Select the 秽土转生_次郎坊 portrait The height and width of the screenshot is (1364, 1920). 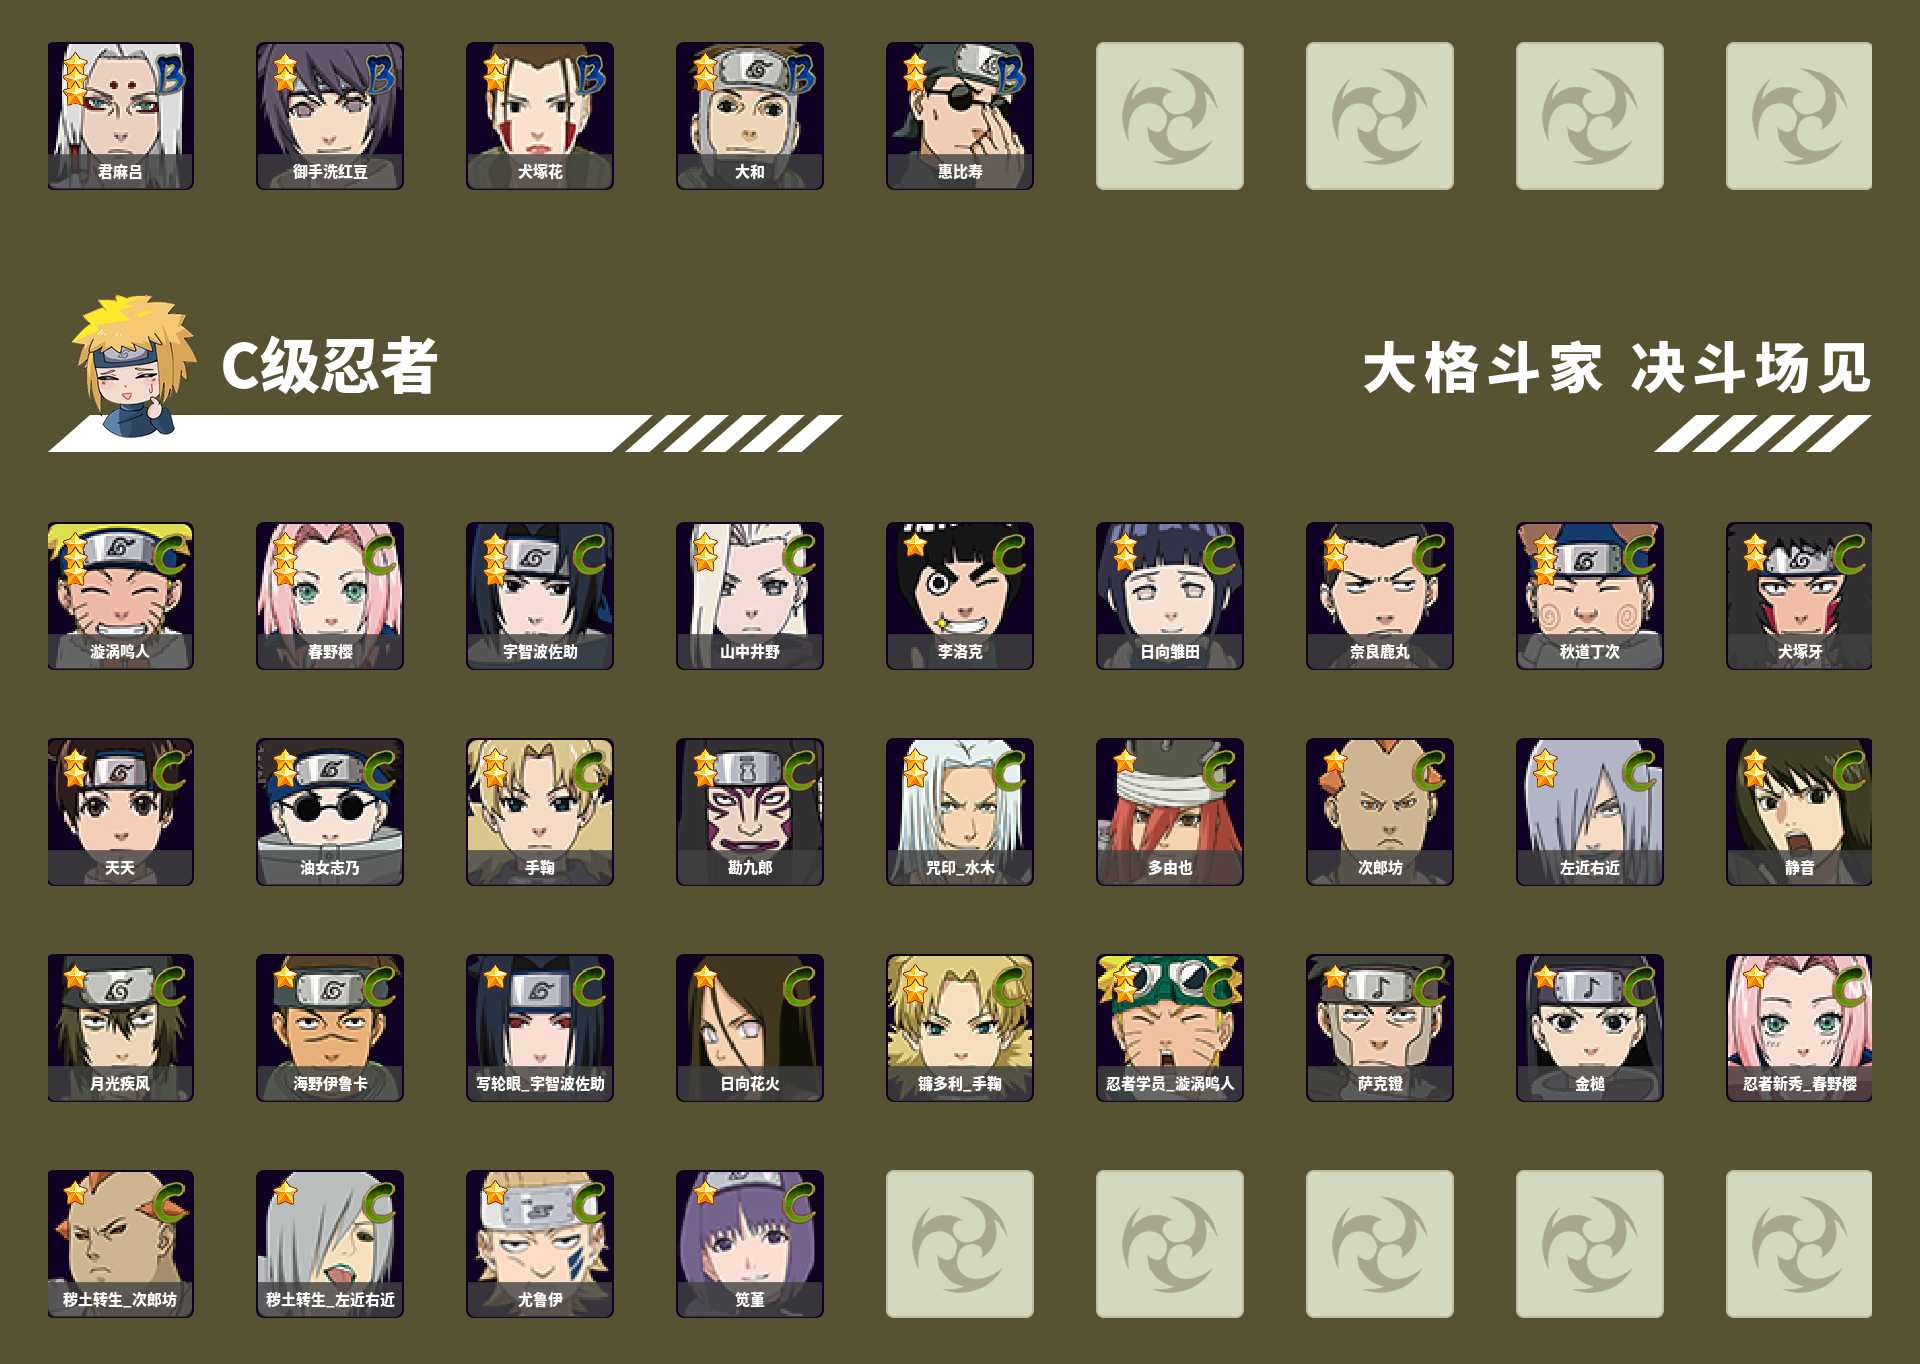120,1244
